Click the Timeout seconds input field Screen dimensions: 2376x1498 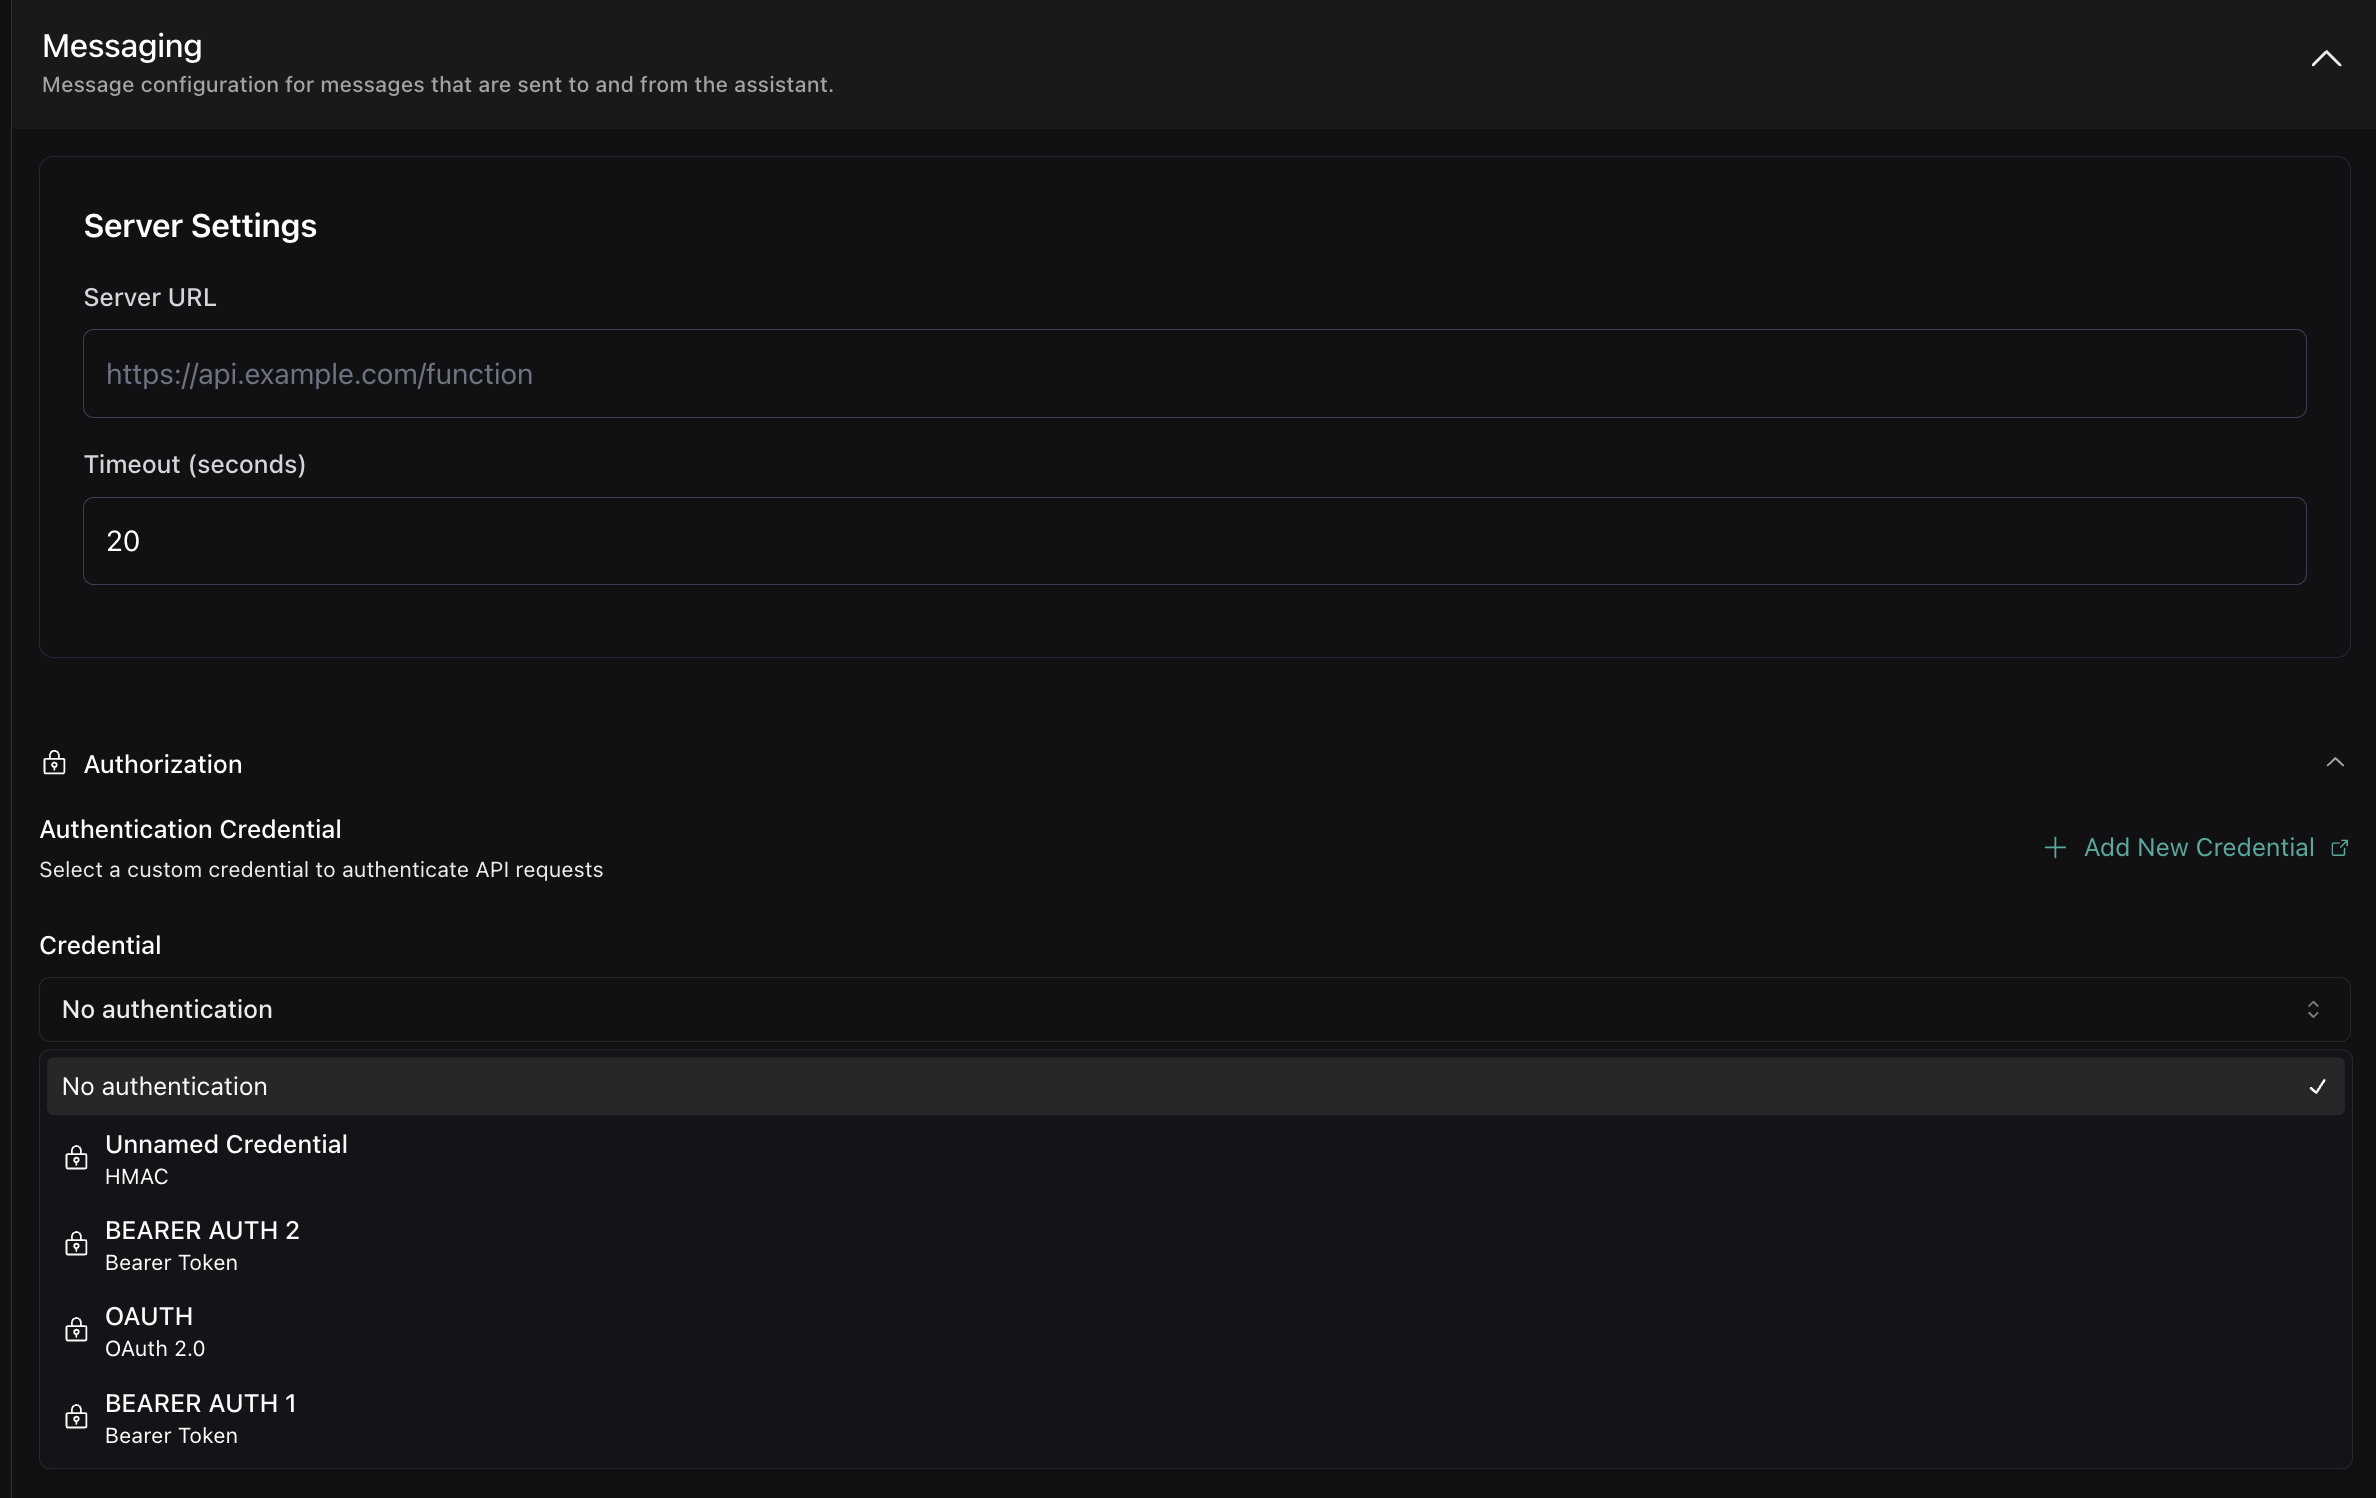1194,541
